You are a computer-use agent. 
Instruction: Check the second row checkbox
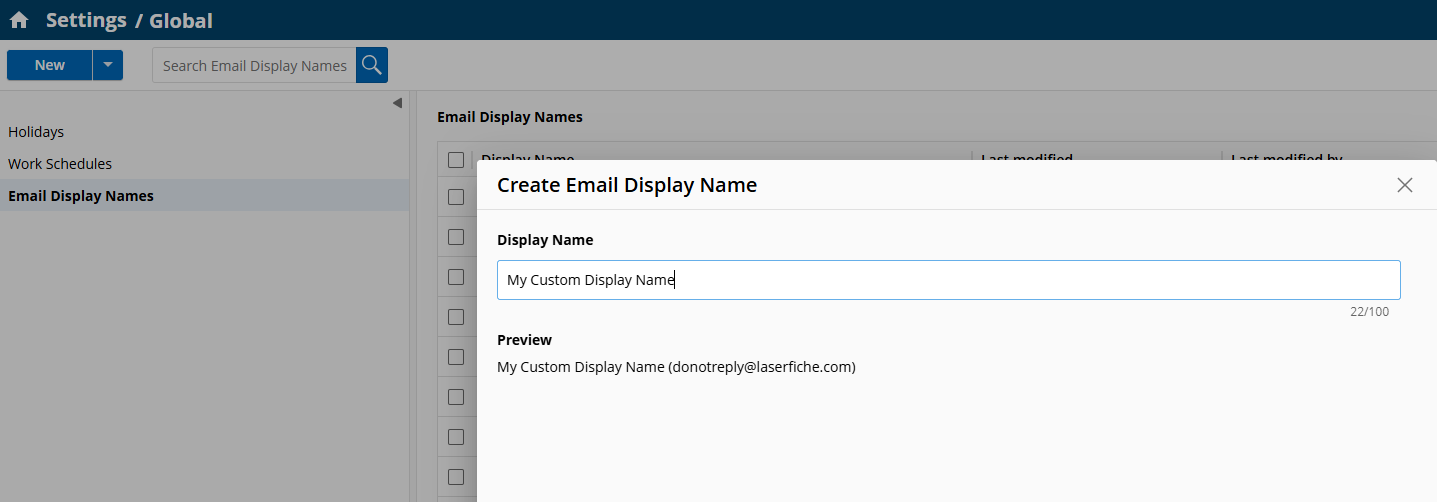point(456,237)
